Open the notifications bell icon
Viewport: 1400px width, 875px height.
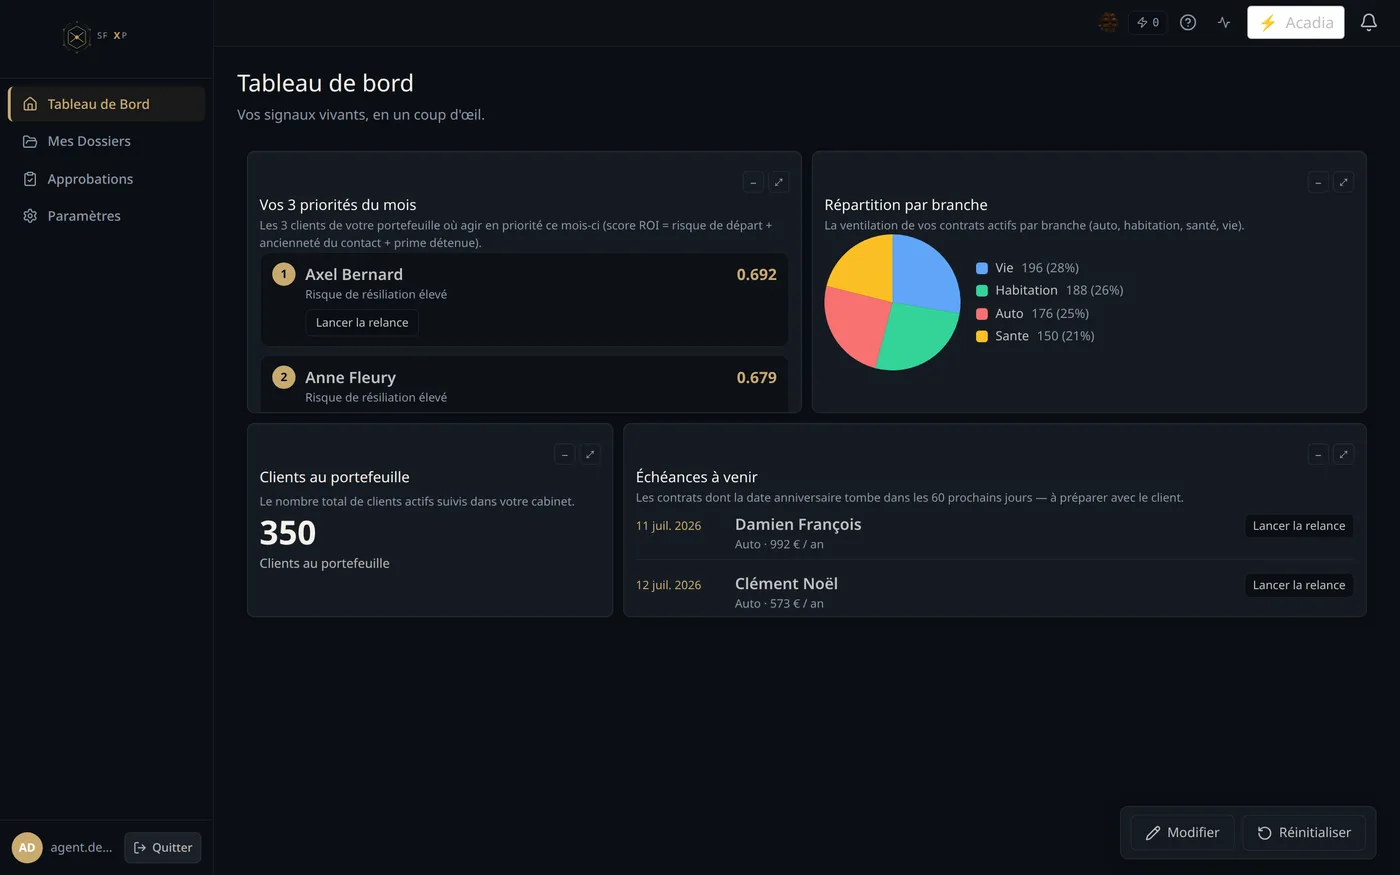point(1369,22)
